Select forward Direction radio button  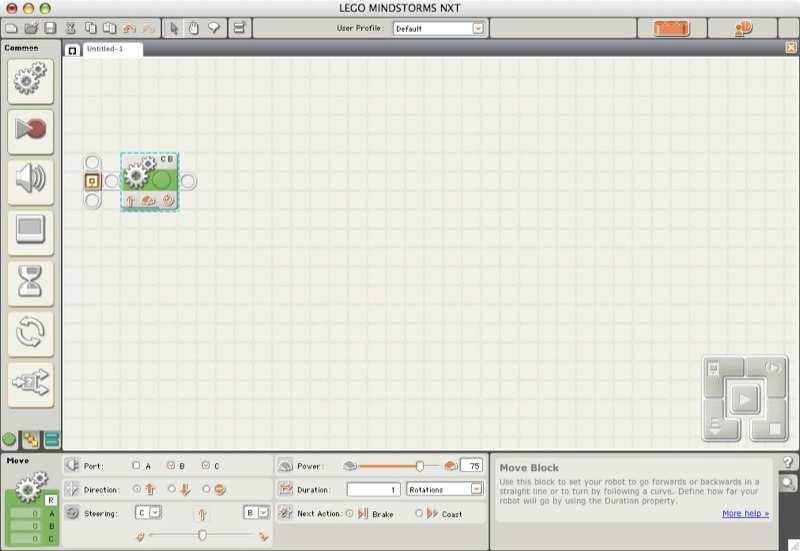click(x=136, y=489)
